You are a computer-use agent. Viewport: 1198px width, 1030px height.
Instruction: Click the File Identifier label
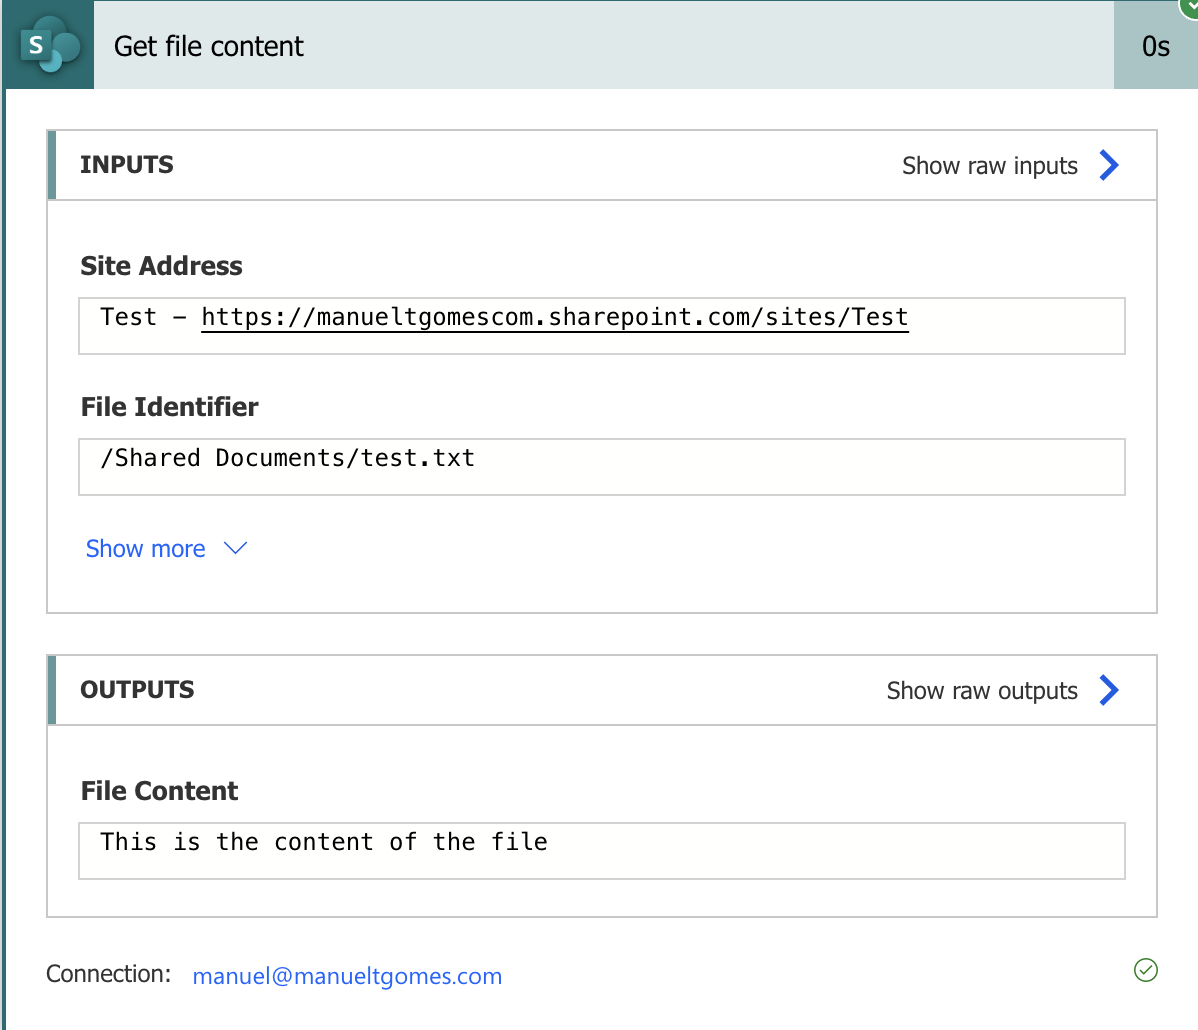(170, 406)
